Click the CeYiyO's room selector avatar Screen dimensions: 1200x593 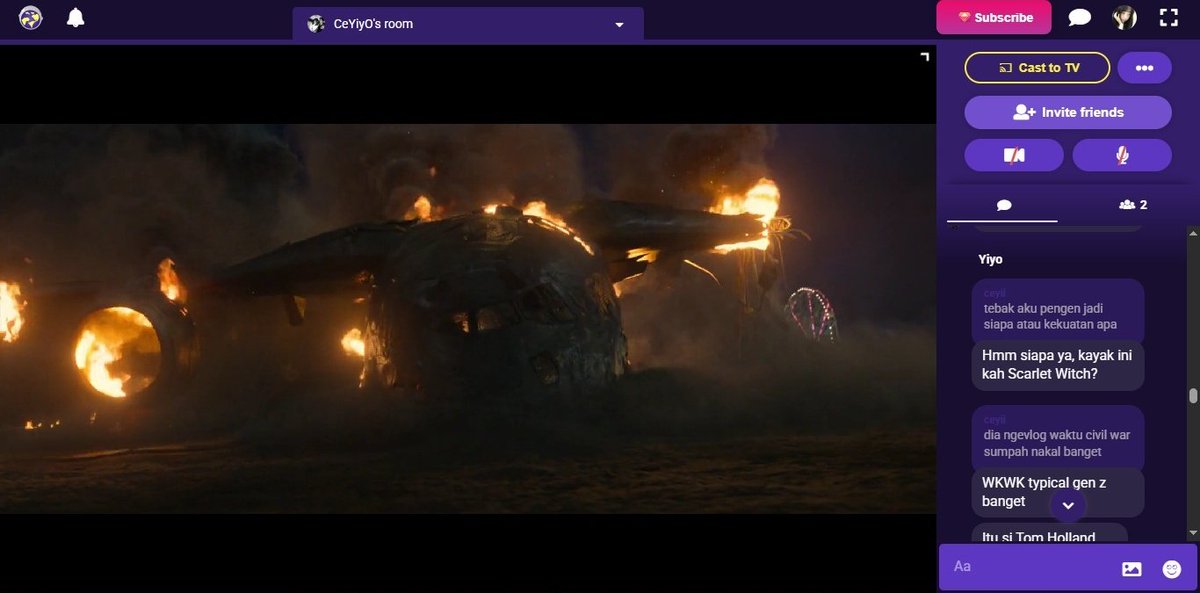[316, 23]
